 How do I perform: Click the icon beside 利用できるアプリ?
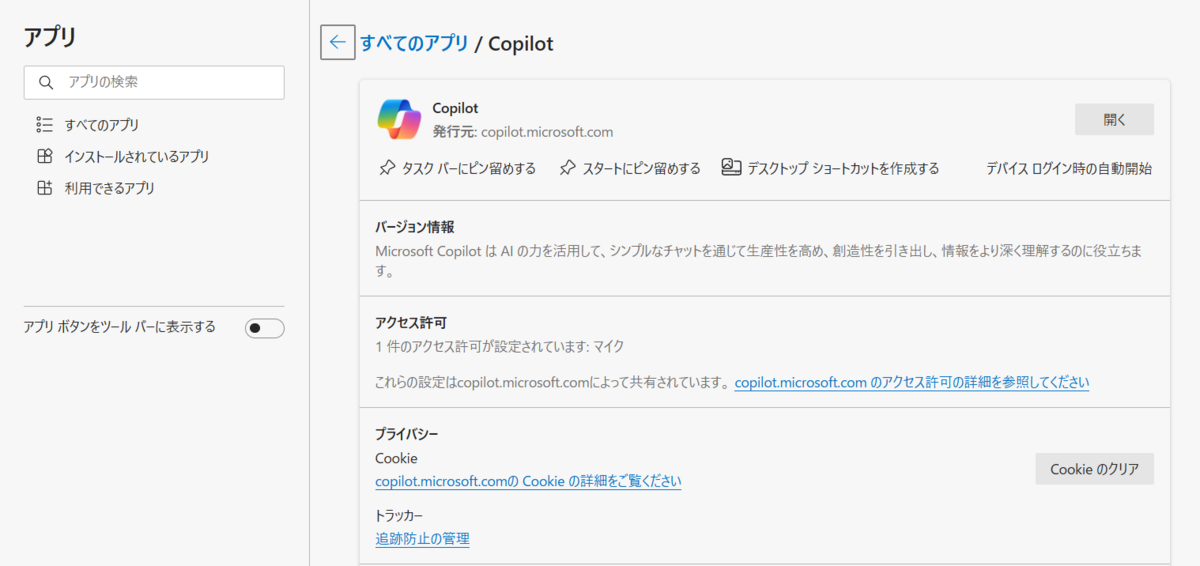pos(44,188)
